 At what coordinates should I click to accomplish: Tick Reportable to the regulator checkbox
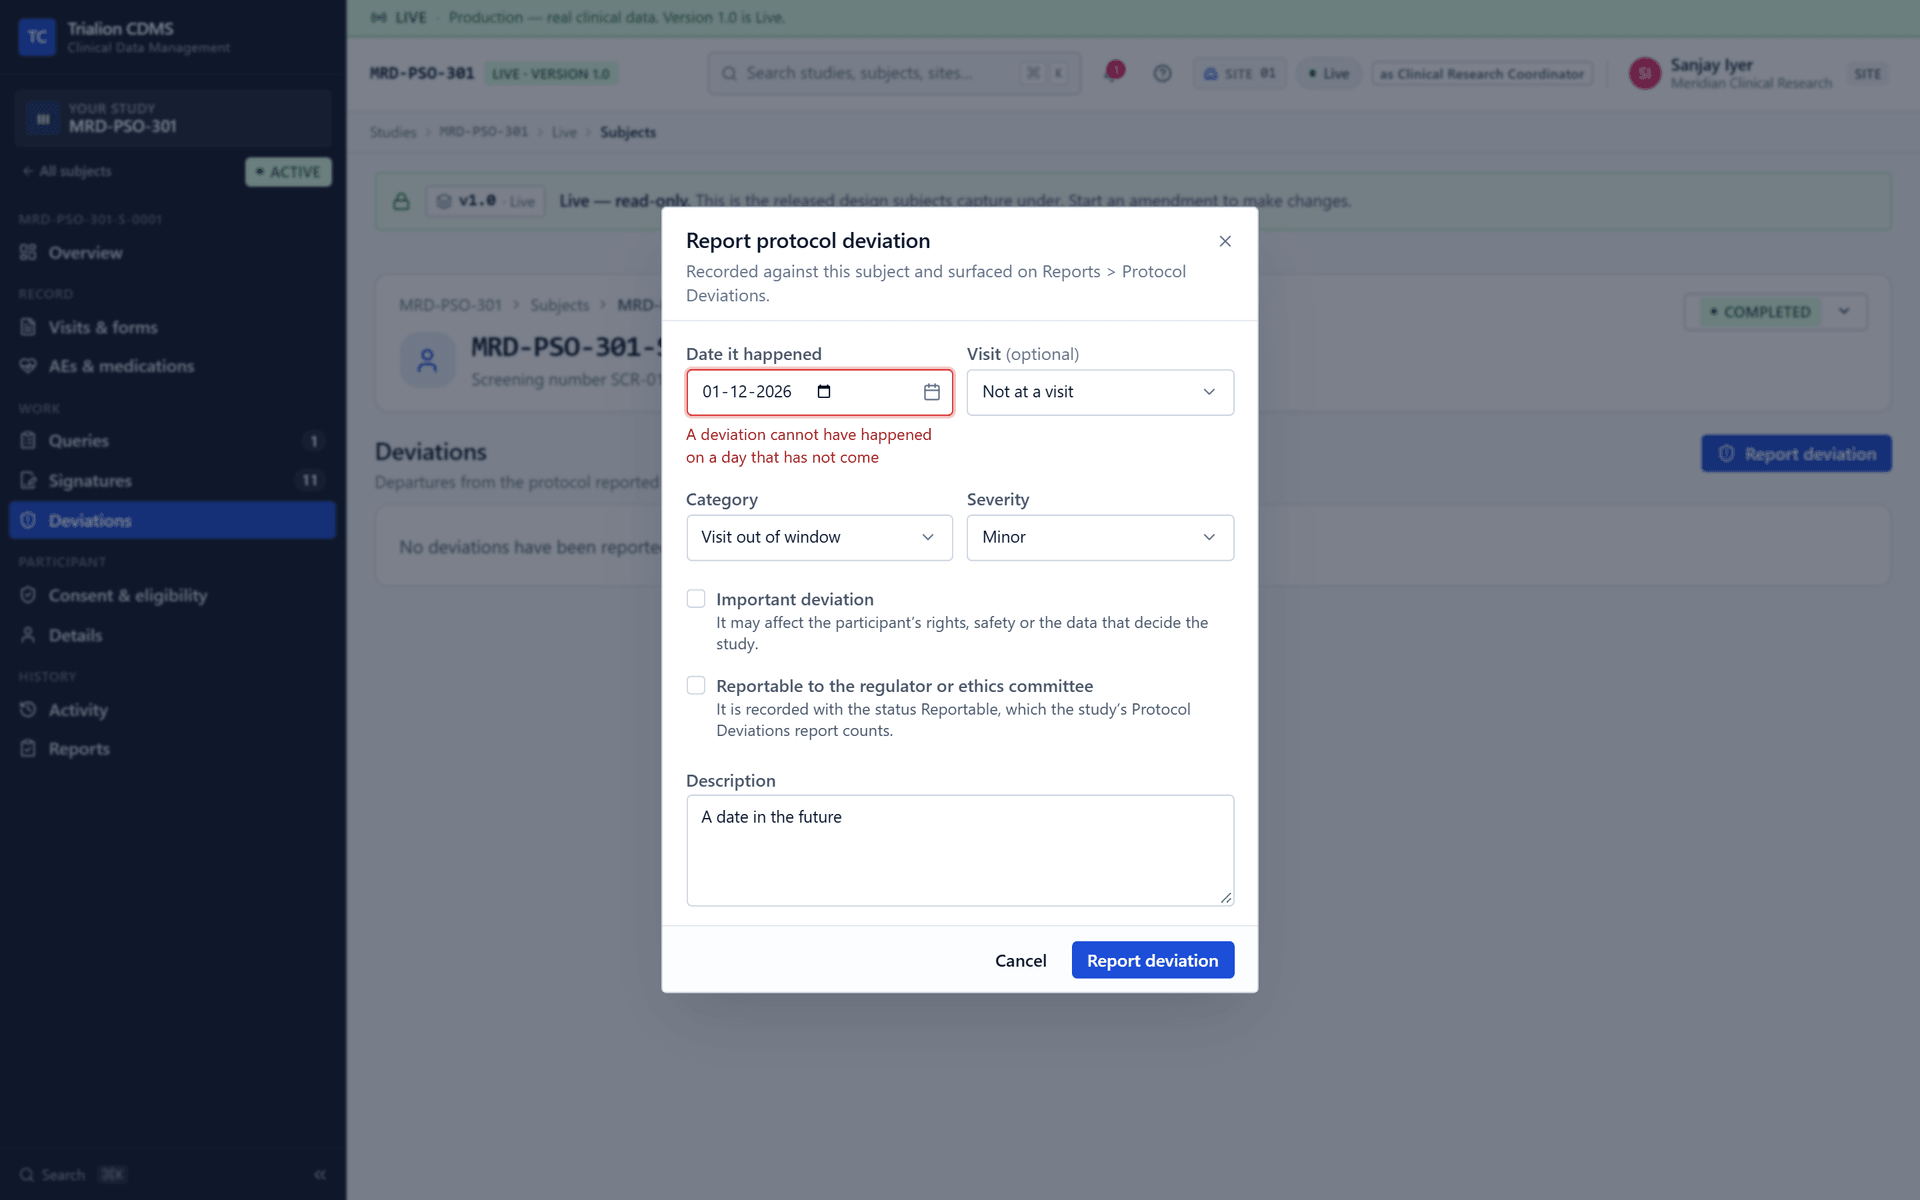coord(696,686)
